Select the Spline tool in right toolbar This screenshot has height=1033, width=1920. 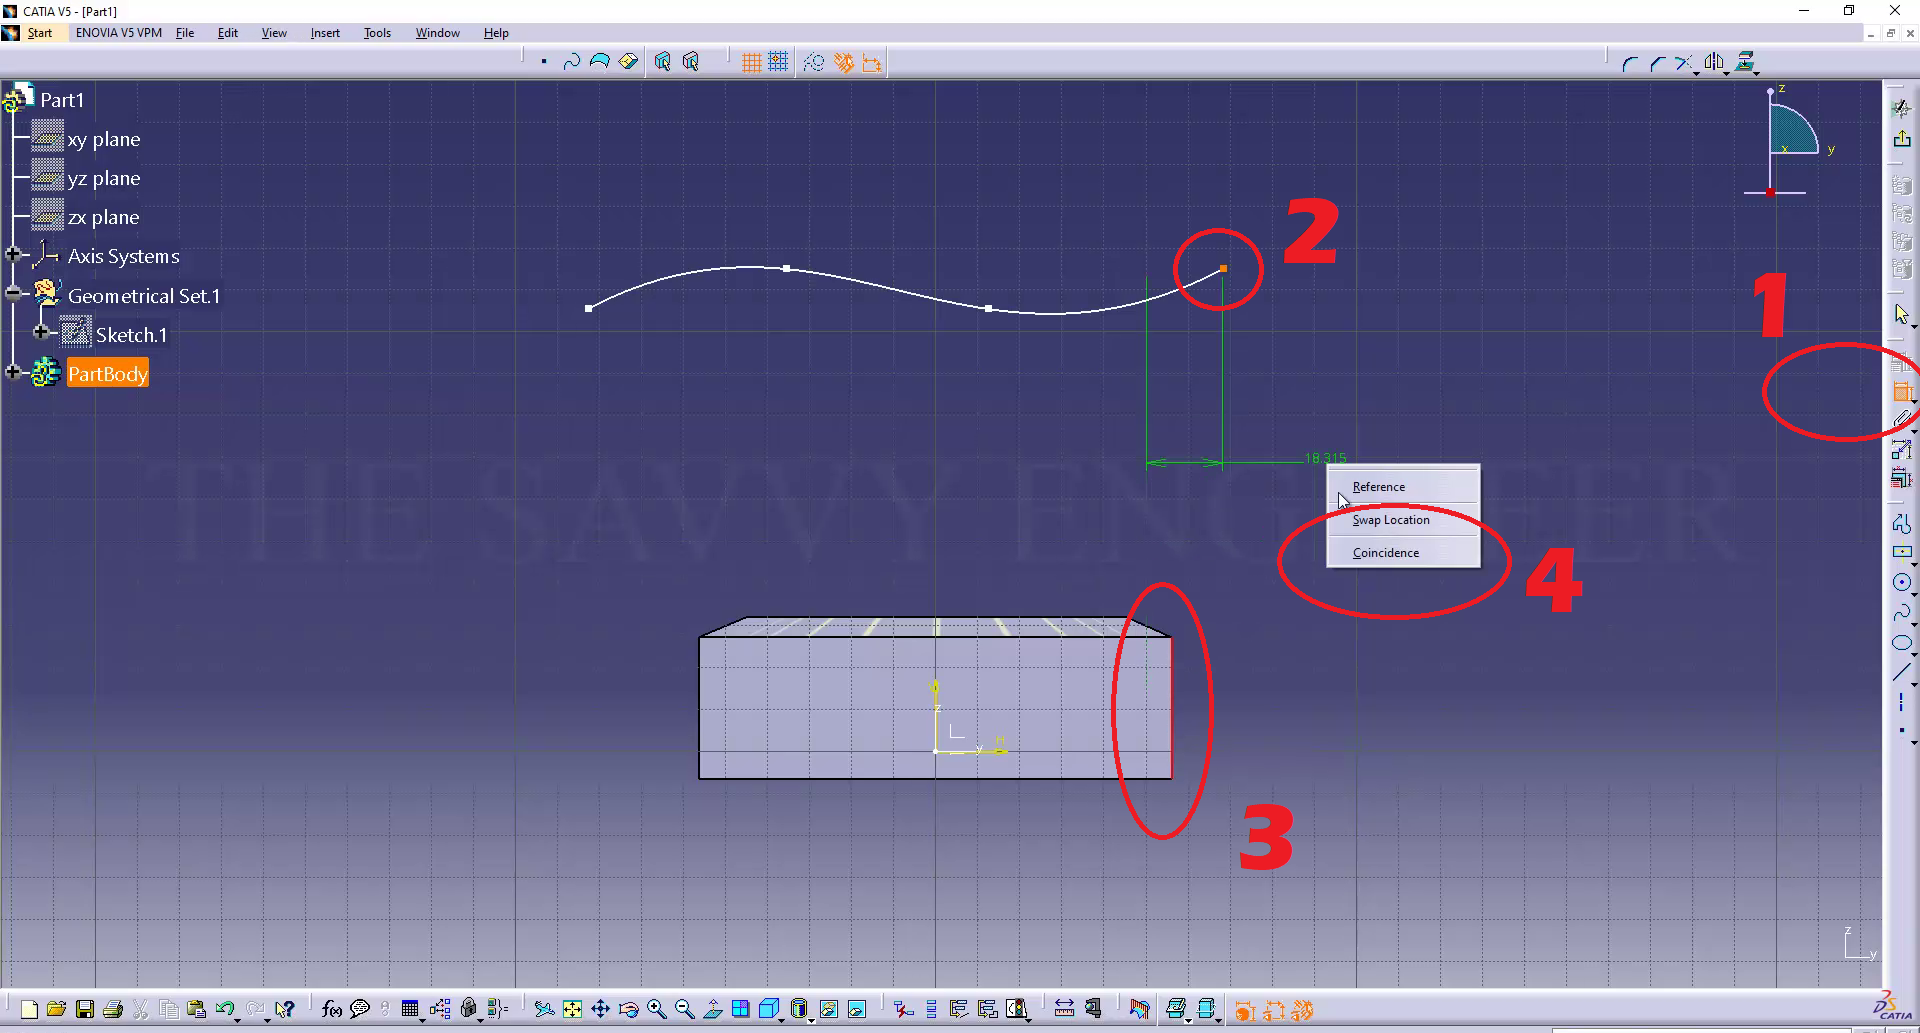tap(1901, 612)
